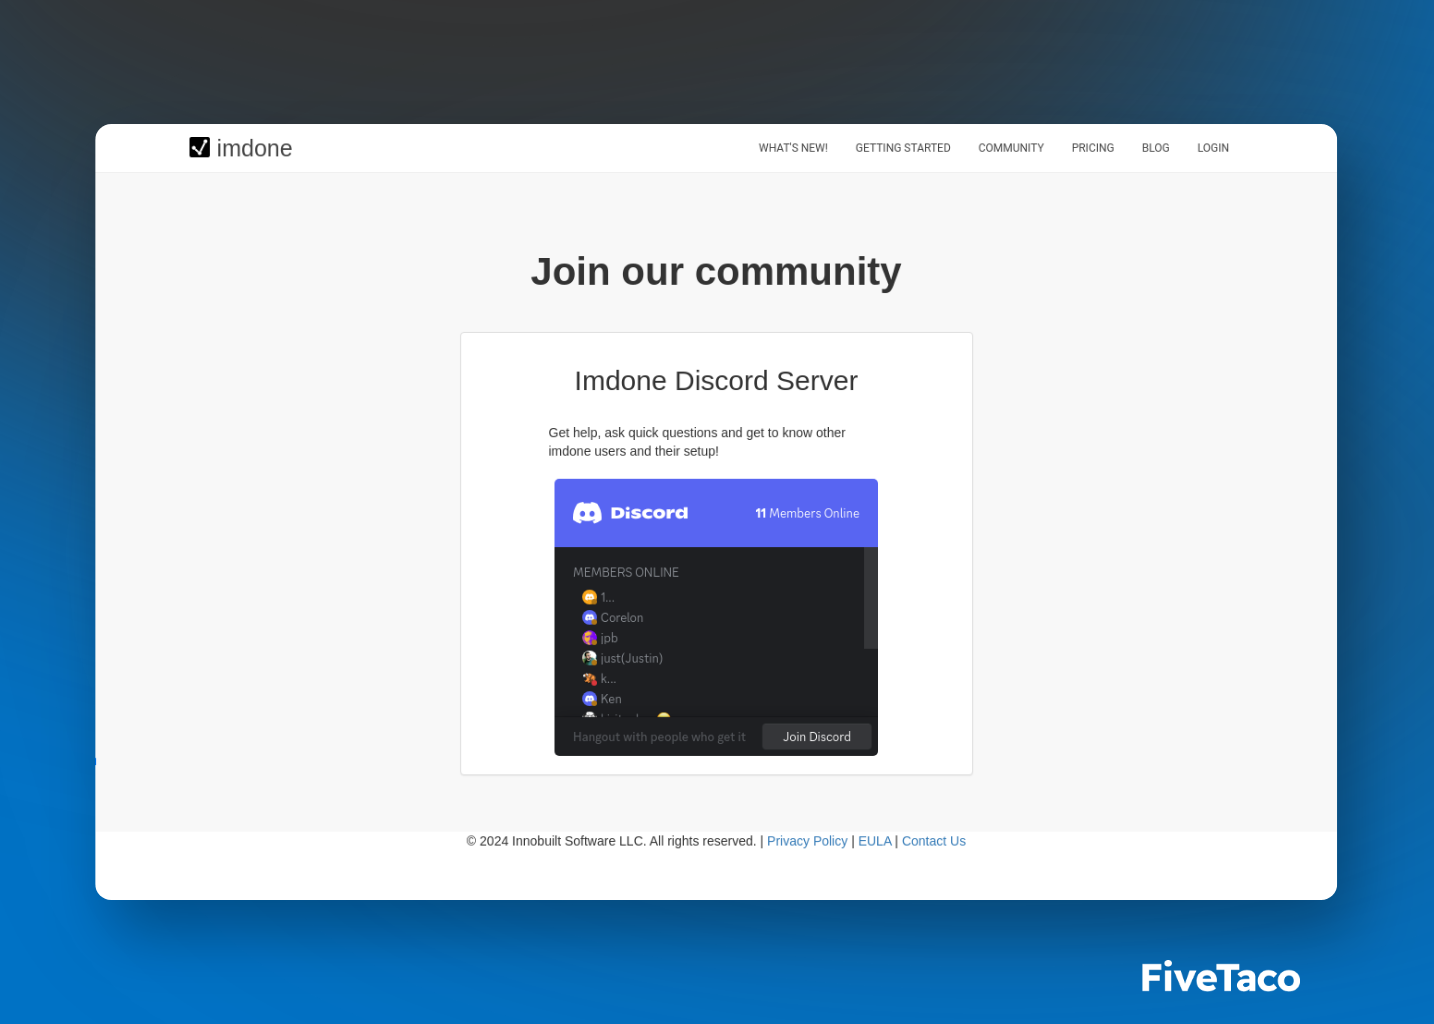The width and height of the screenshot is (1434, 1024).
Task: Click the avatar next to jpb
Action: pyautogui.click(x=589, y=638)
